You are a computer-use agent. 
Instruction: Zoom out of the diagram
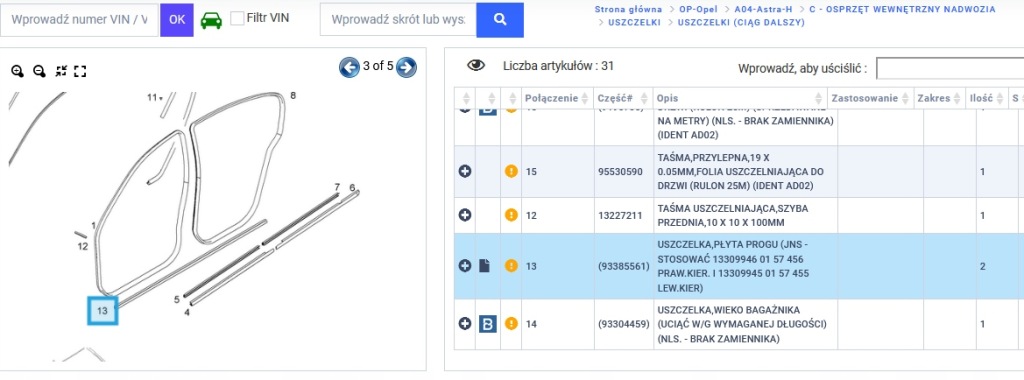(x=39, y=71)
